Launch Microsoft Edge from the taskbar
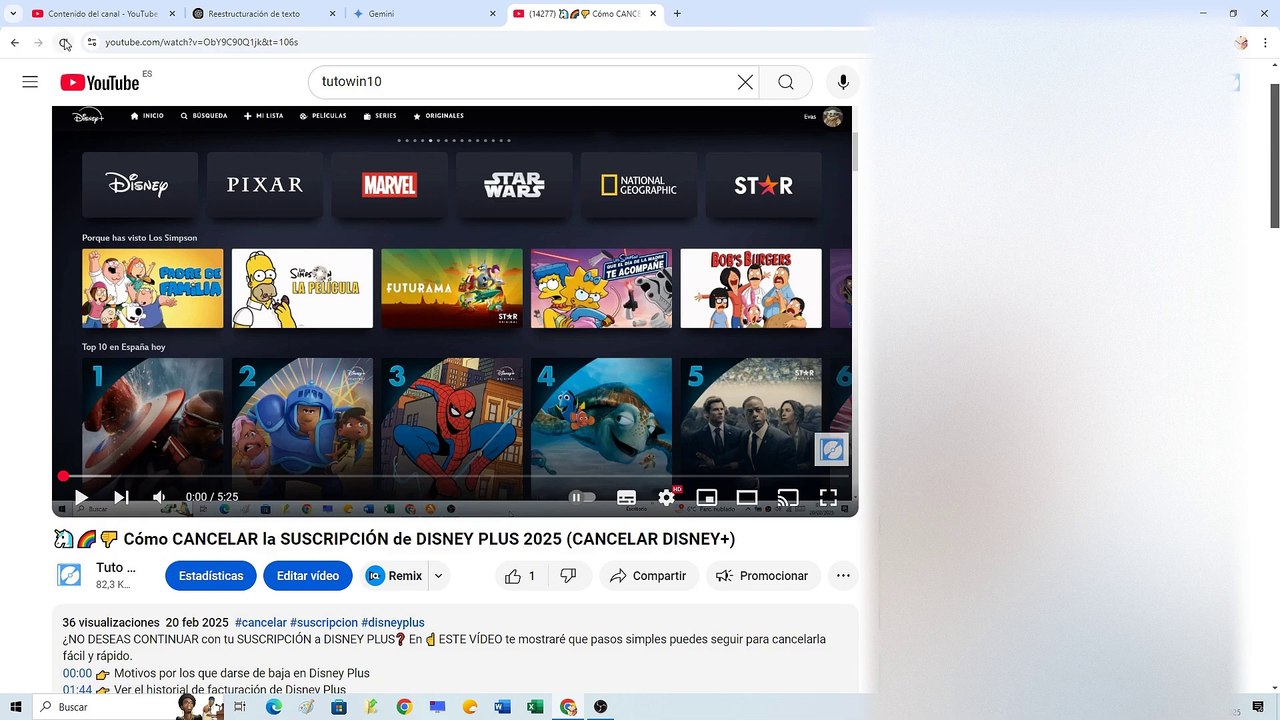The image size is (1280, 720). click(x=274, y=707)
